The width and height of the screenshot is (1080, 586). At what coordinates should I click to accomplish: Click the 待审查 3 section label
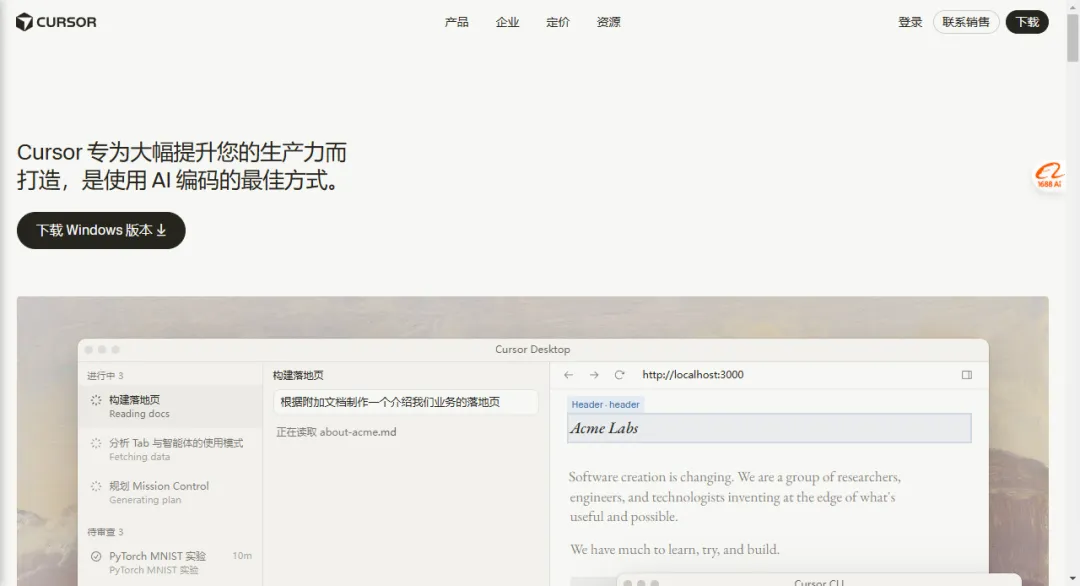tap(105, 532)
